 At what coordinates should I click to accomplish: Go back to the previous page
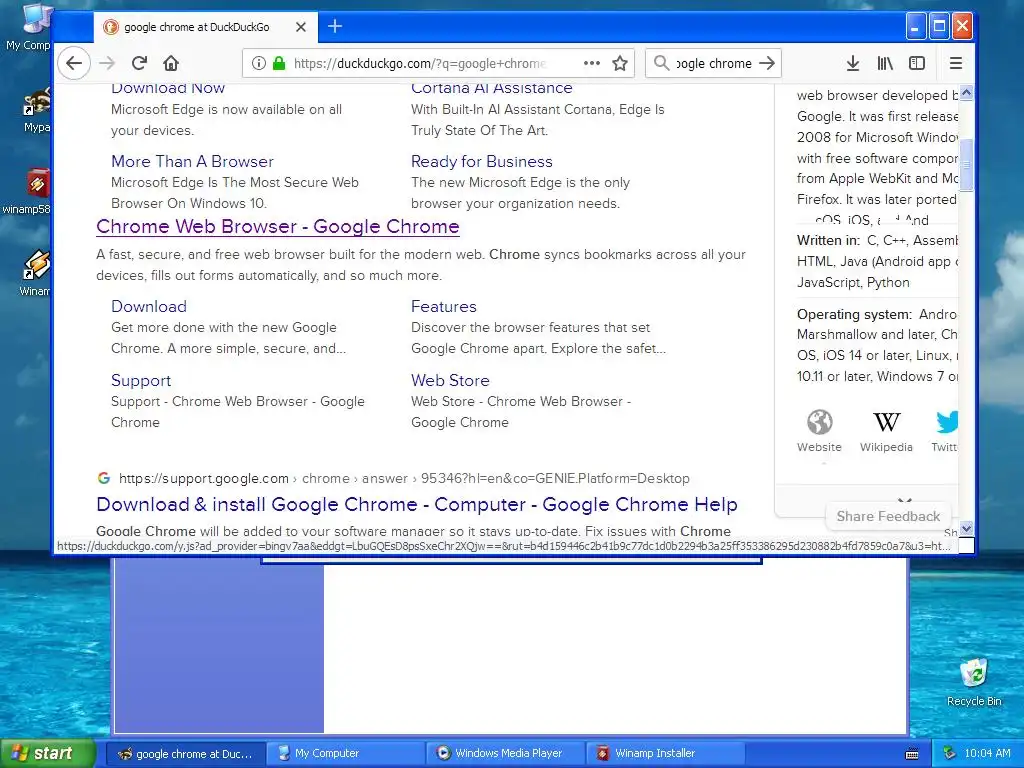click(74, 63)
